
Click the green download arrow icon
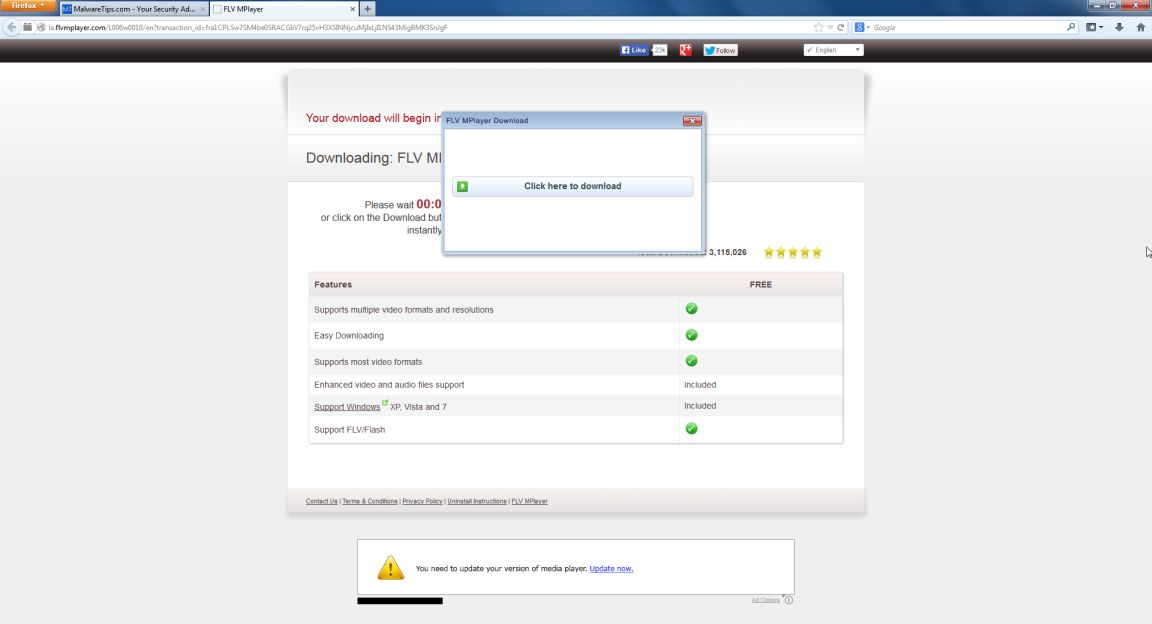(462, 186)
